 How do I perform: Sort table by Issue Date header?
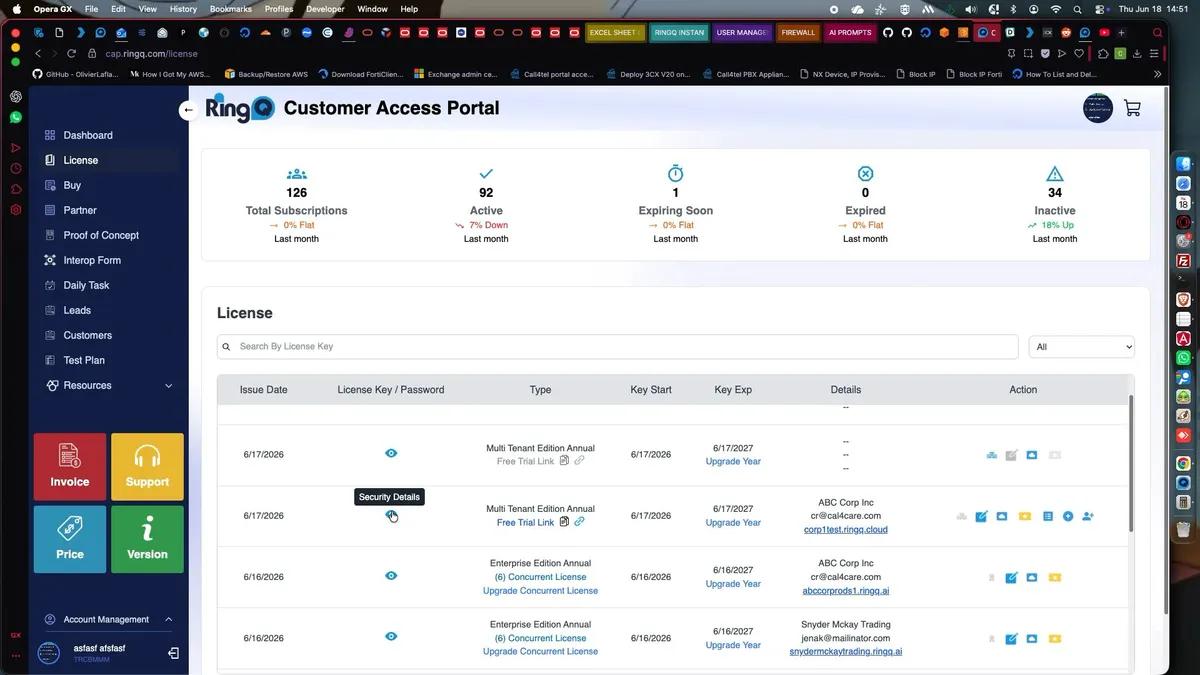pos(263,390)
